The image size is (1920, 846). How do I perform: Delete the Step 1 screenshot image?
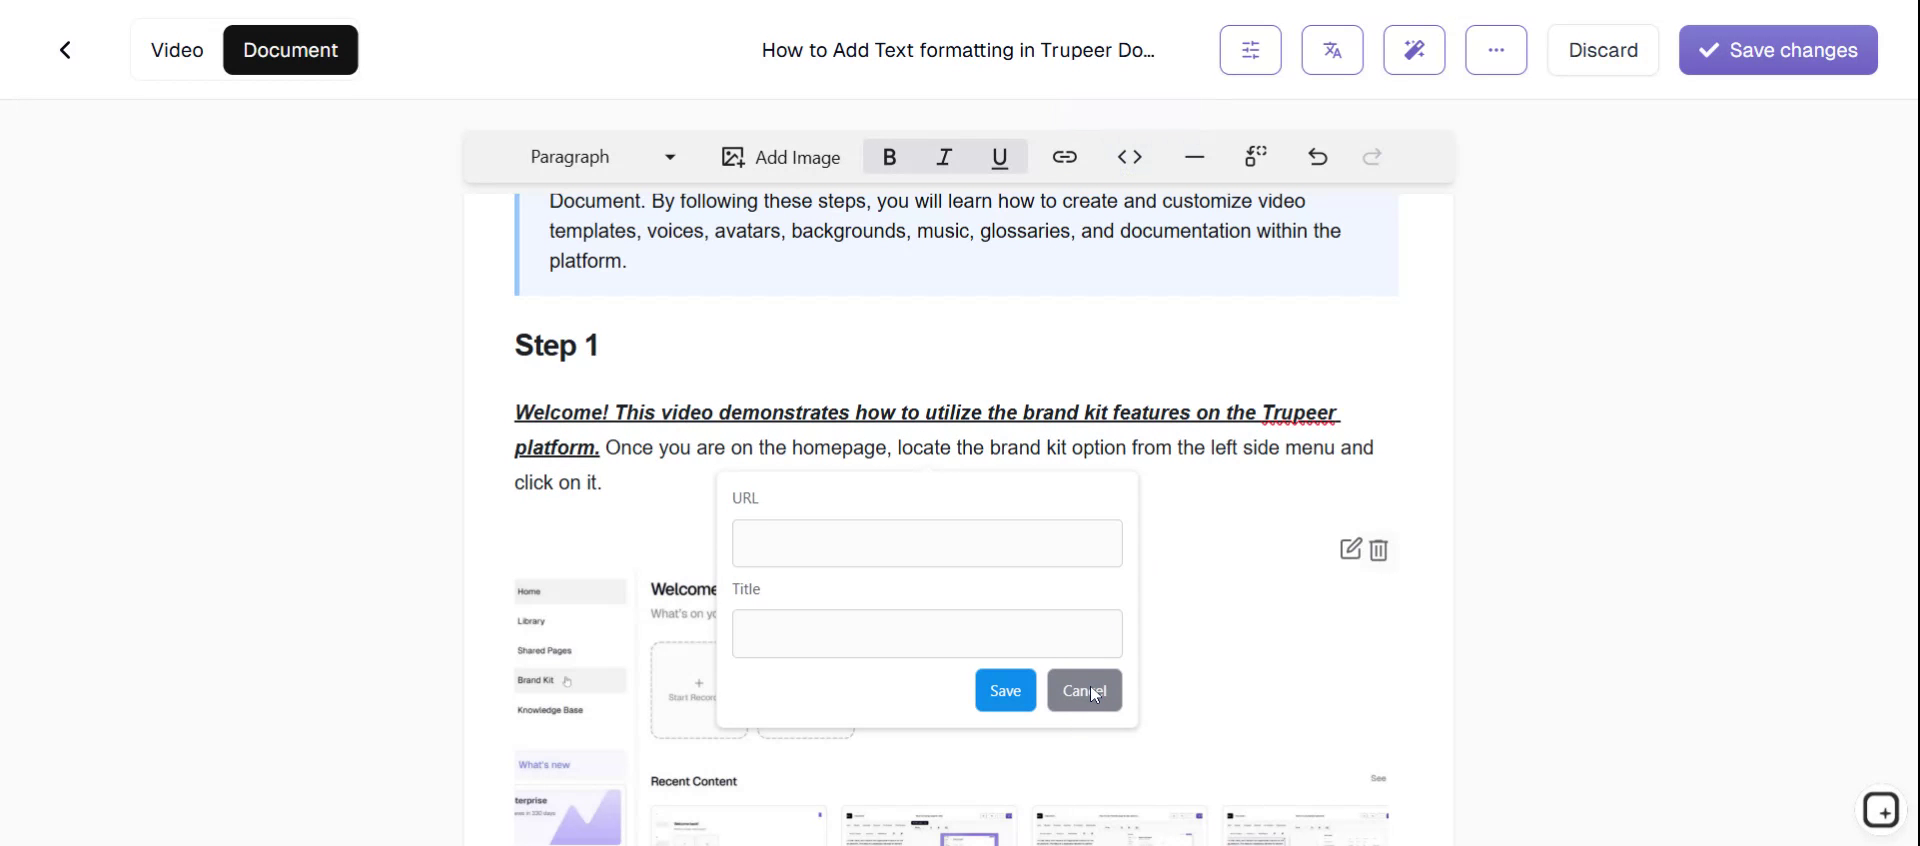(1379, 550)
